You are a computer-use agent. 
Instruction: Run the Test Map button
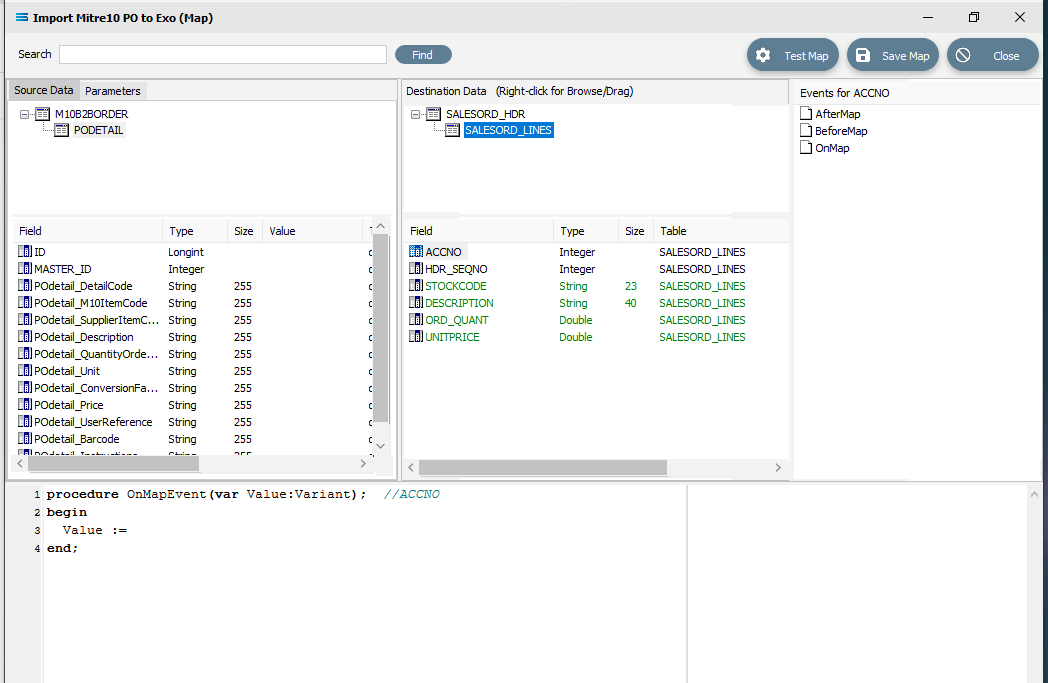[x=793, y=55]
